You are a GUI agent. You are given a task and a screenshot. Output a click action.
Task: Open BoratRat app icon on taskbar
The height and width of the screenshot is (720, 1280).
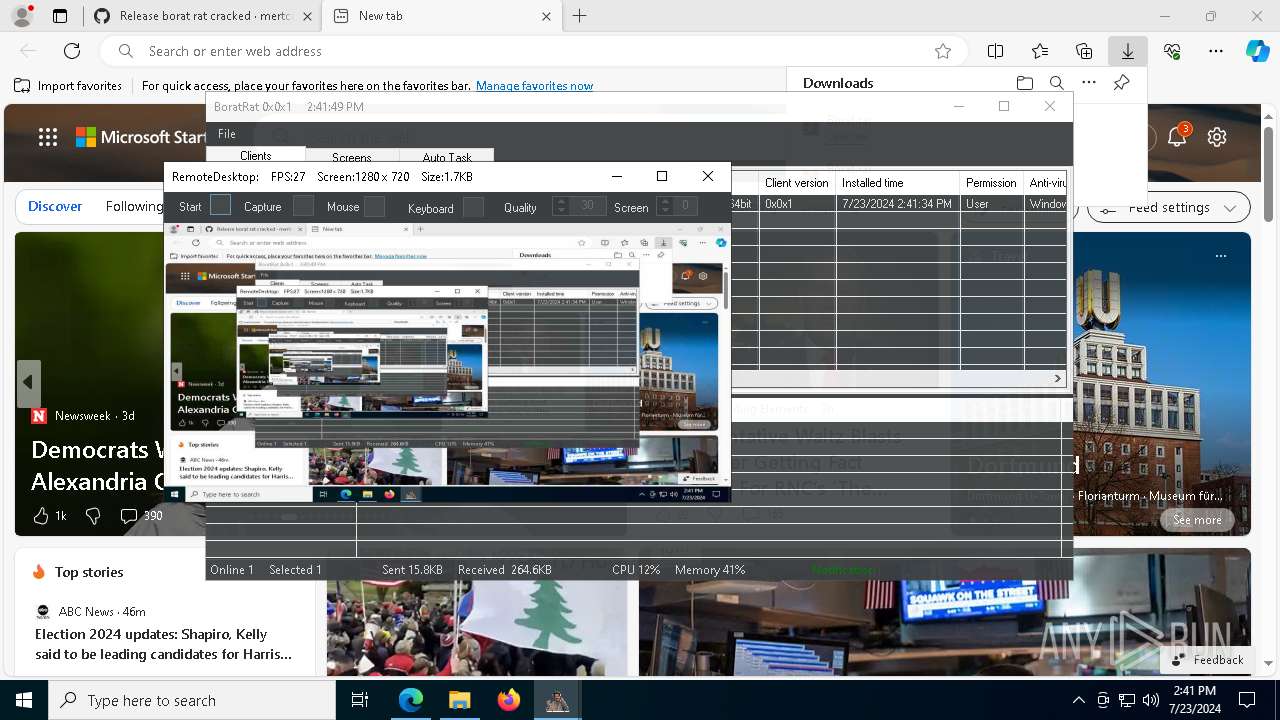557,701
